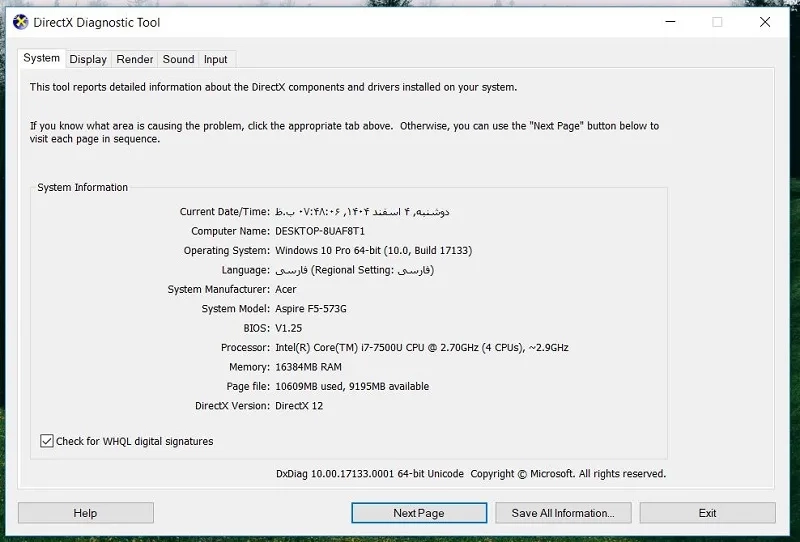800x542 pixels.
Task: Go to the Input tab
Action: pyautogui.click(x=216, y=59)
